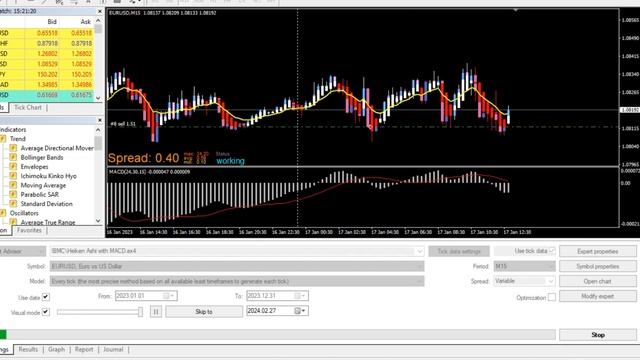Click the Market Watch scrollbar down arrow
The height and width of the screenshot is (360, 640).
pos(98,98)
